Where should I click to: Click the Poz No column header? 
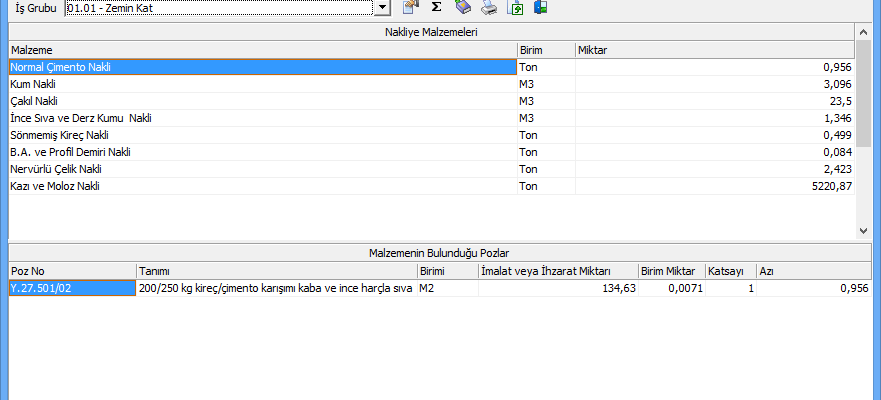(x=72, y=271)
